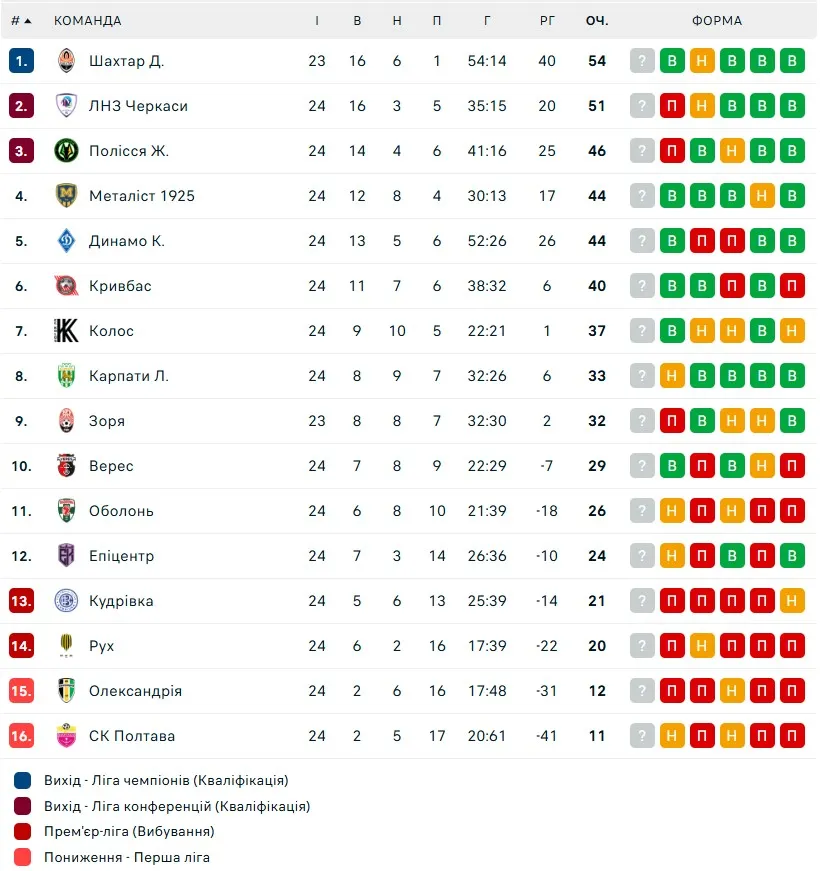This screenshot has width=820, height=871.
Task: Open the Олександрія team link
Action: (135, 691)
